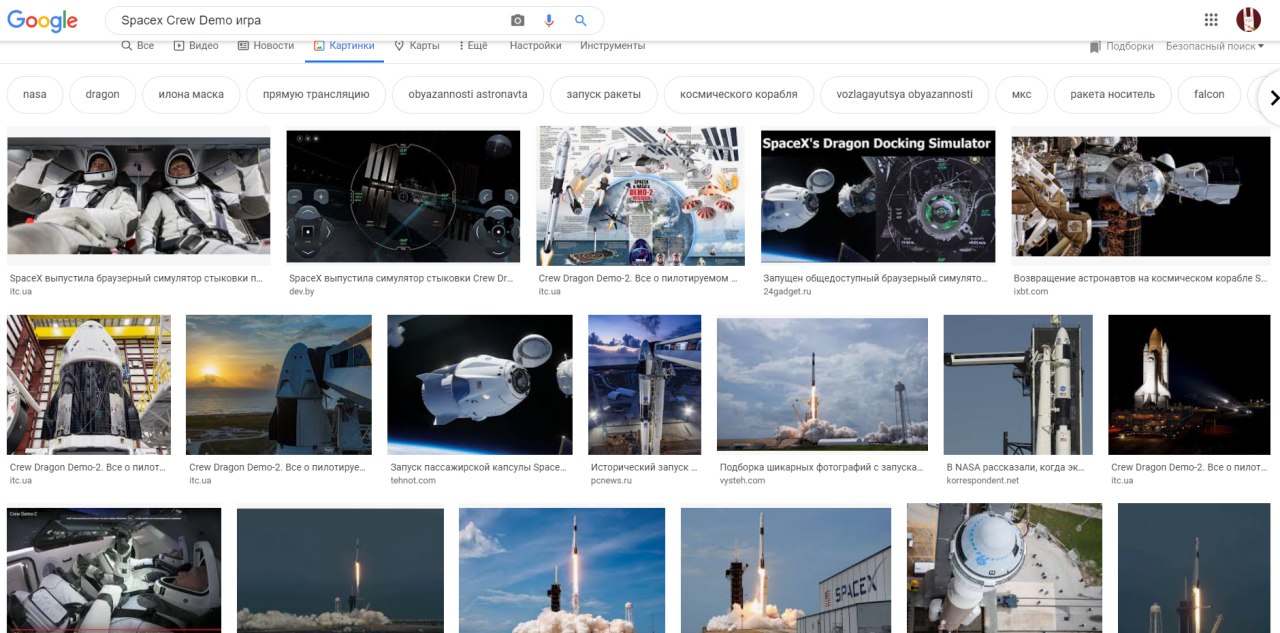Open the capsule at sunset image
The height and width of the screenshot is (633, 1280).
[x=279, y=385]
